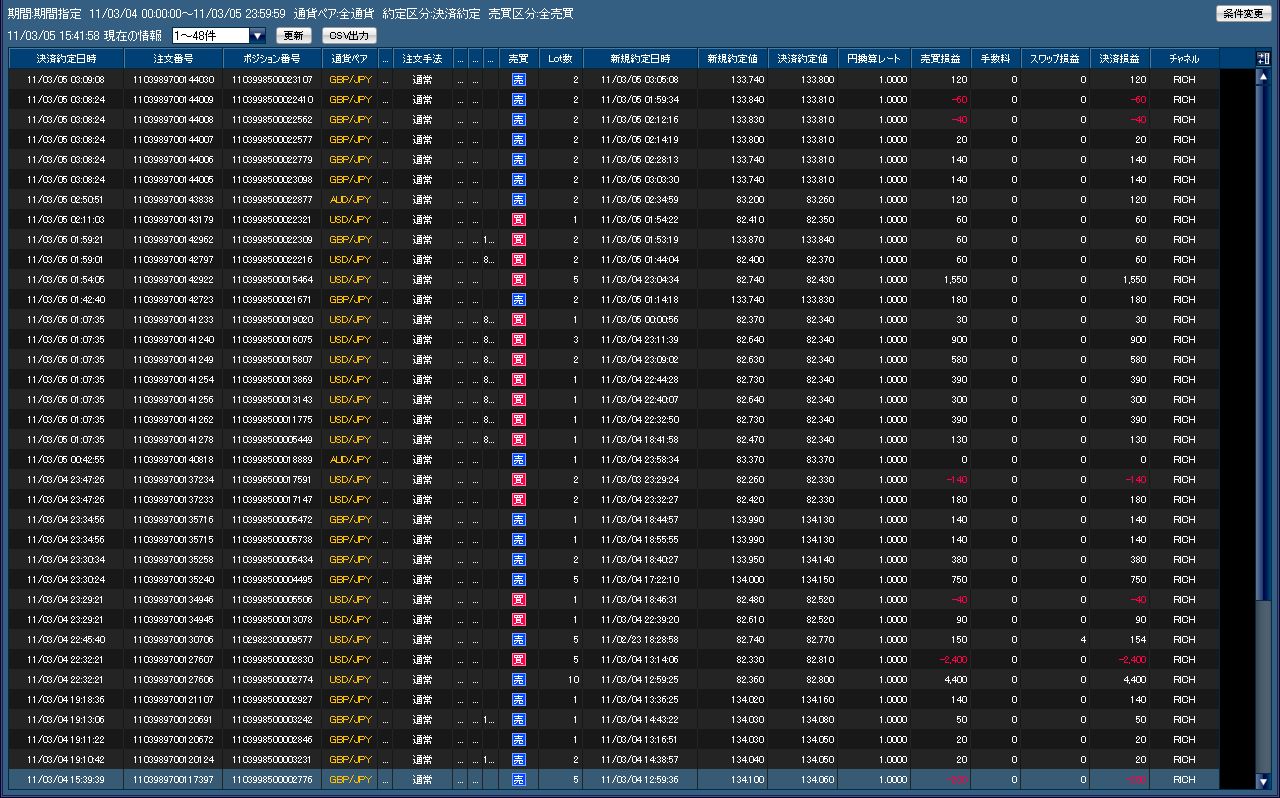This screenshot has width=1280, height=798.
Task: Click the 決済損益 column header
Action: click(x=1119, y=59)
